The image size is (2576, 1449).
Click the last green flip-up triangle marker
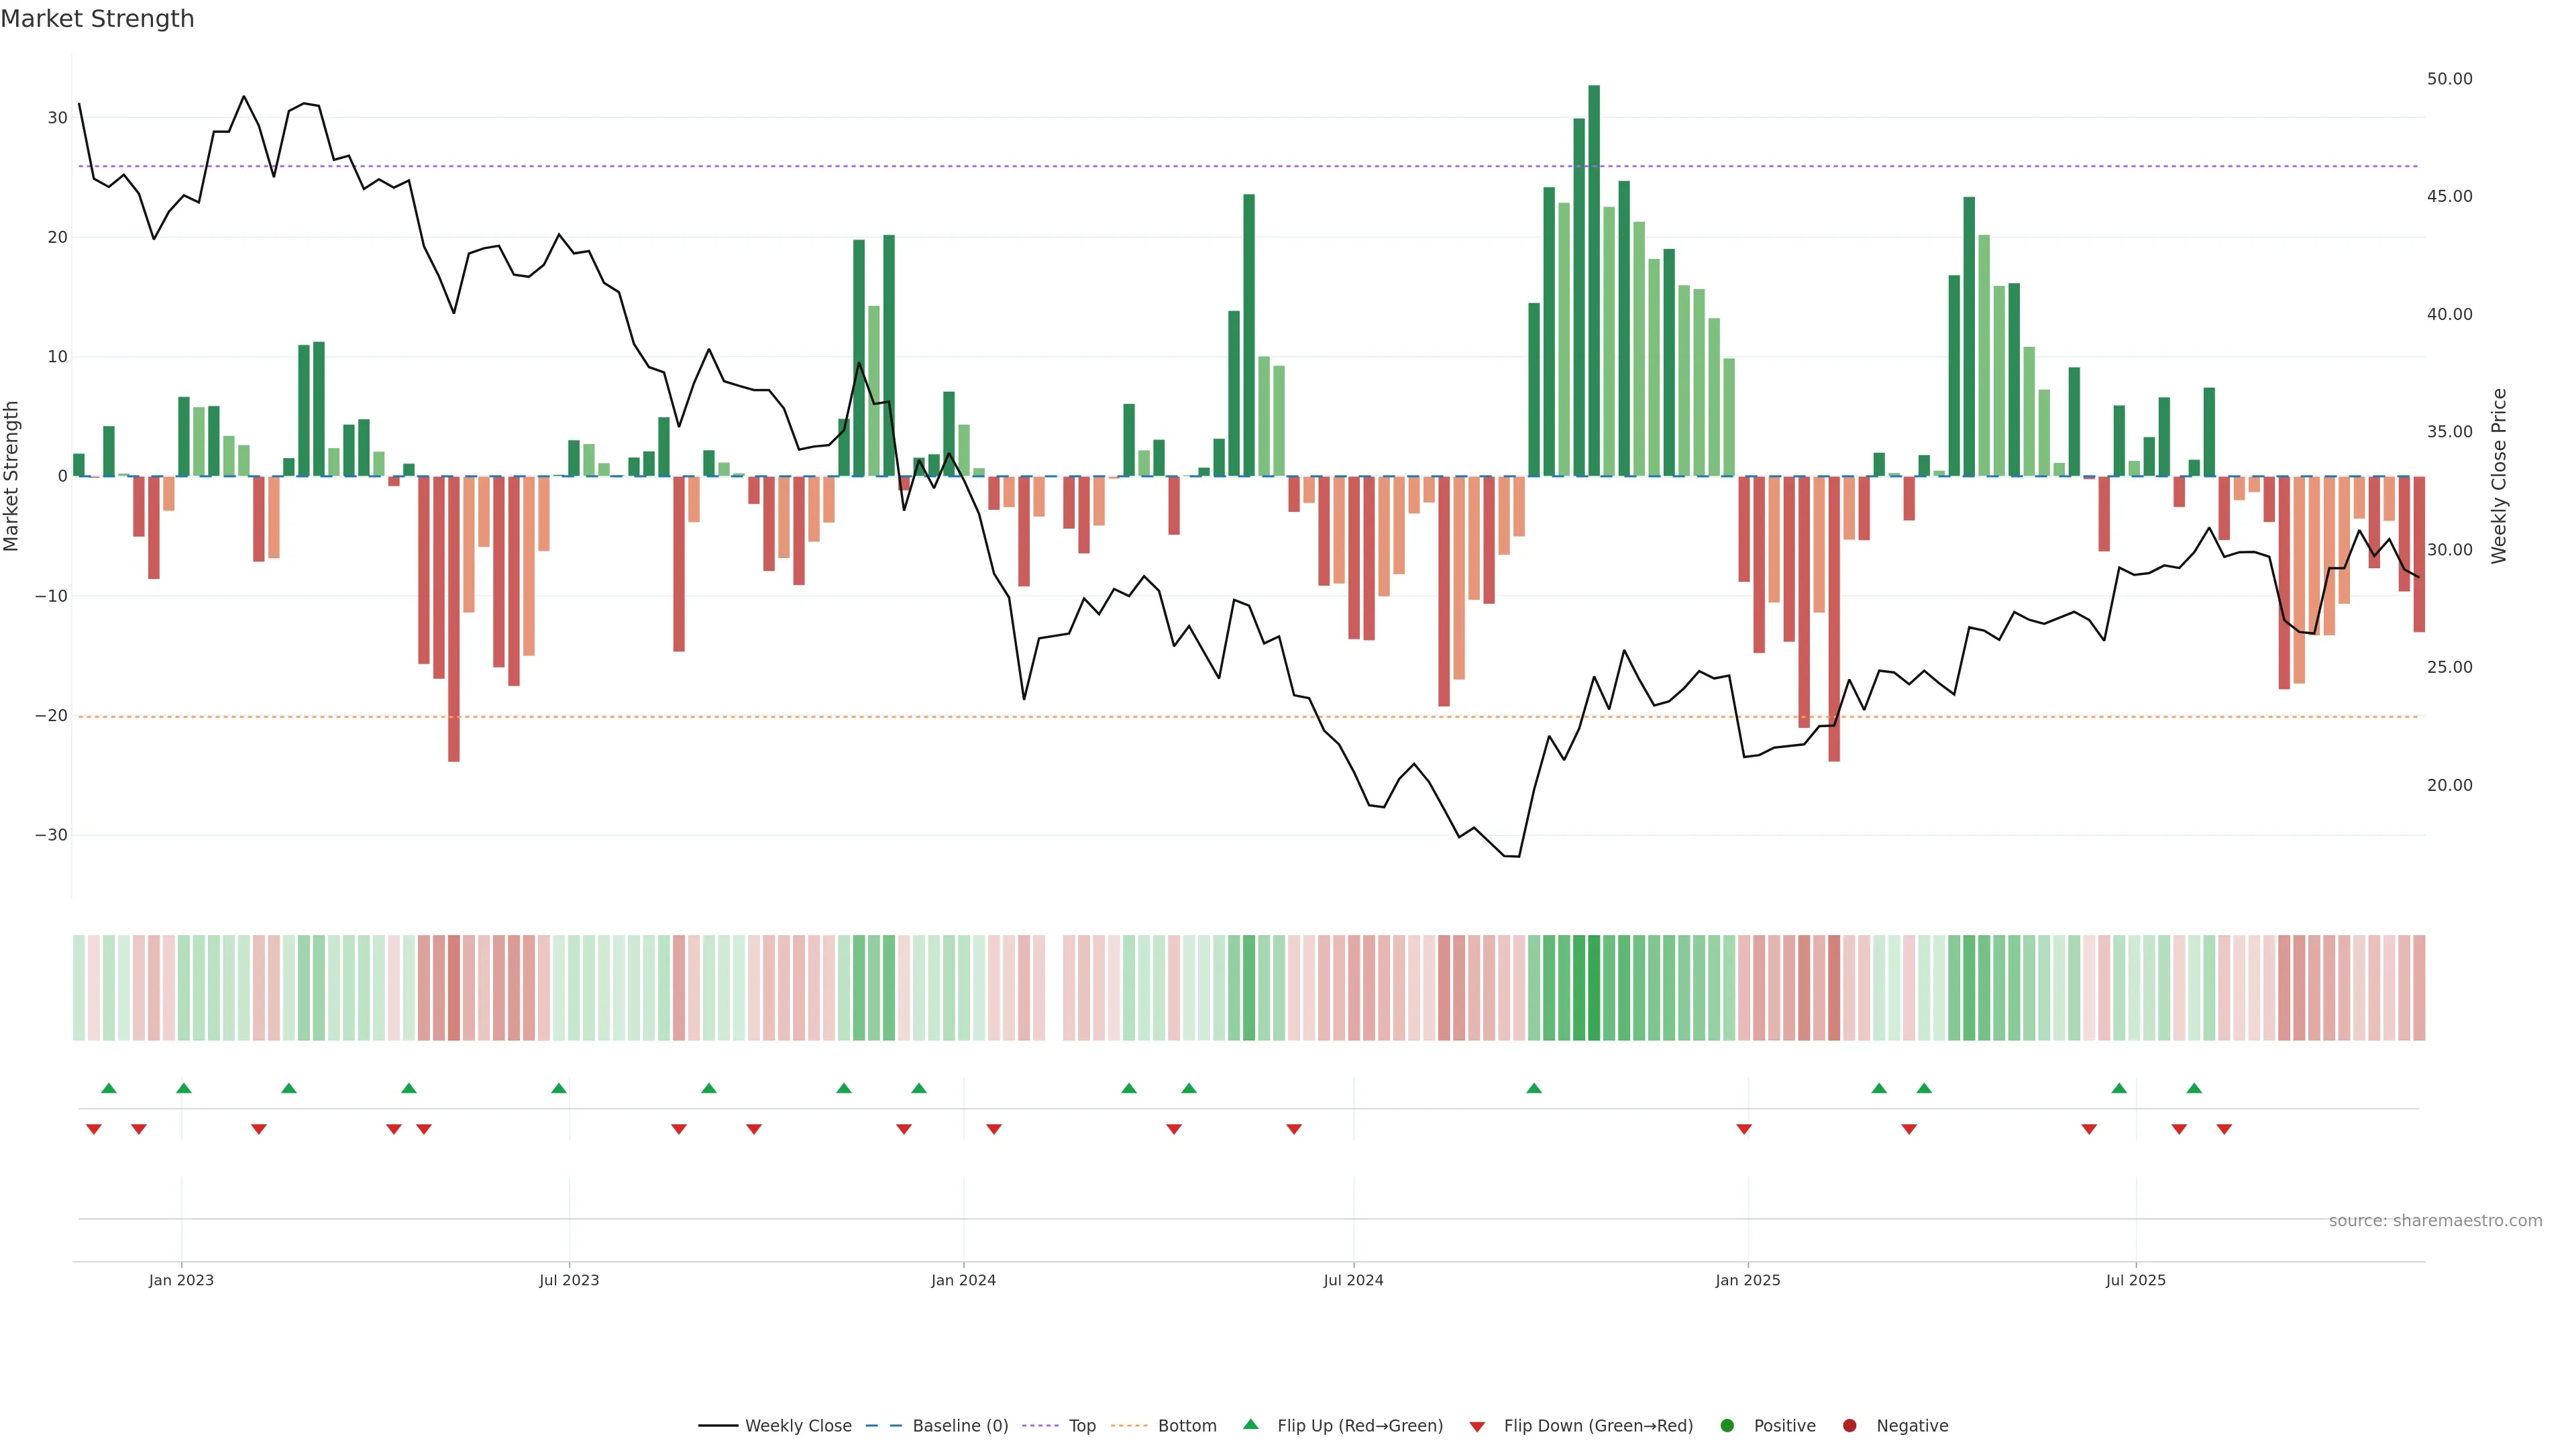tap(2194, 1088)
